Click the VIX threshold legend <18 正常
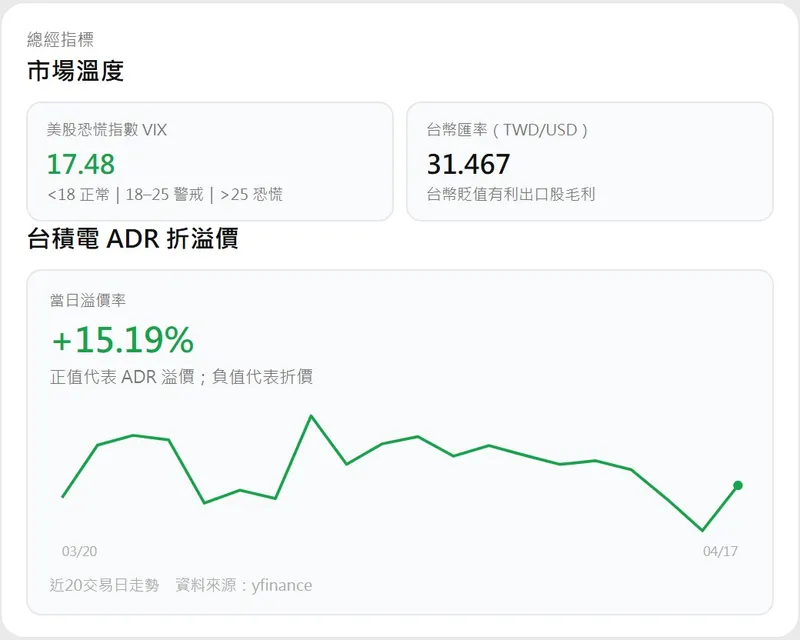800x640 pixels. 78,194
